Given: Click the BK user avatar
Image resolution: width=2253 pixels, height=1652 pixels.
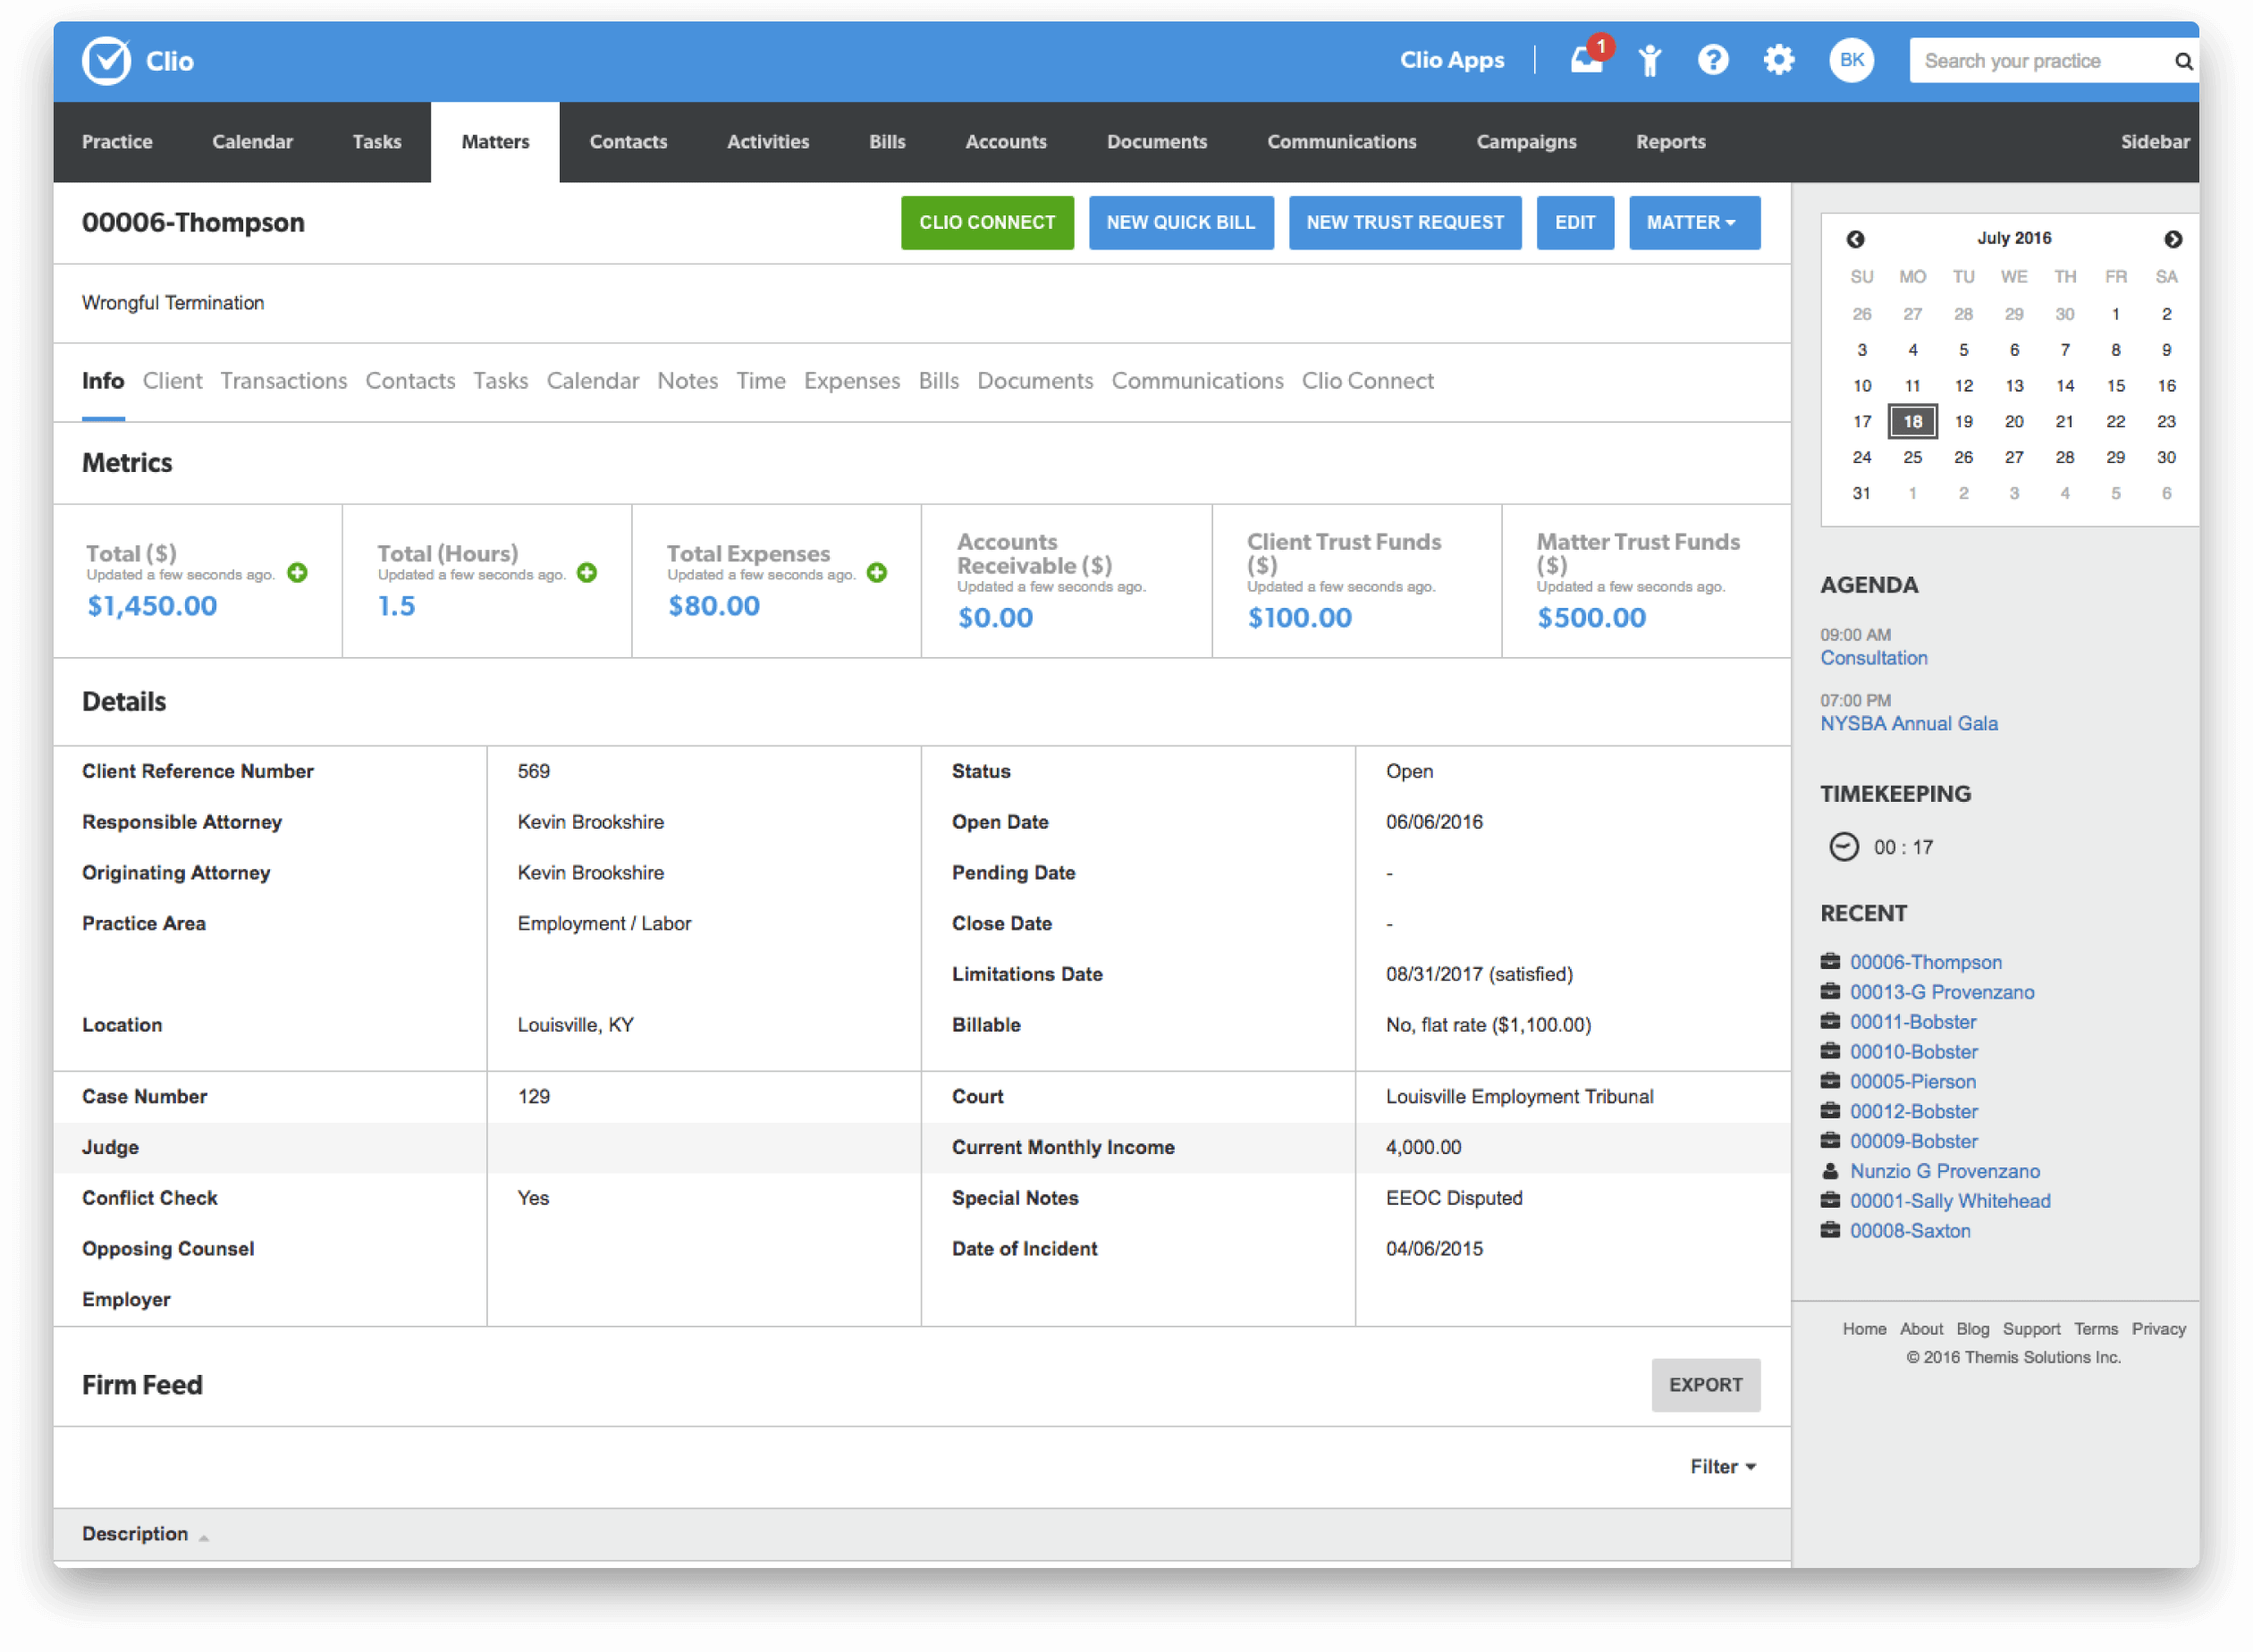Looking at the screenshot, I should click(x=1851, y=61).
